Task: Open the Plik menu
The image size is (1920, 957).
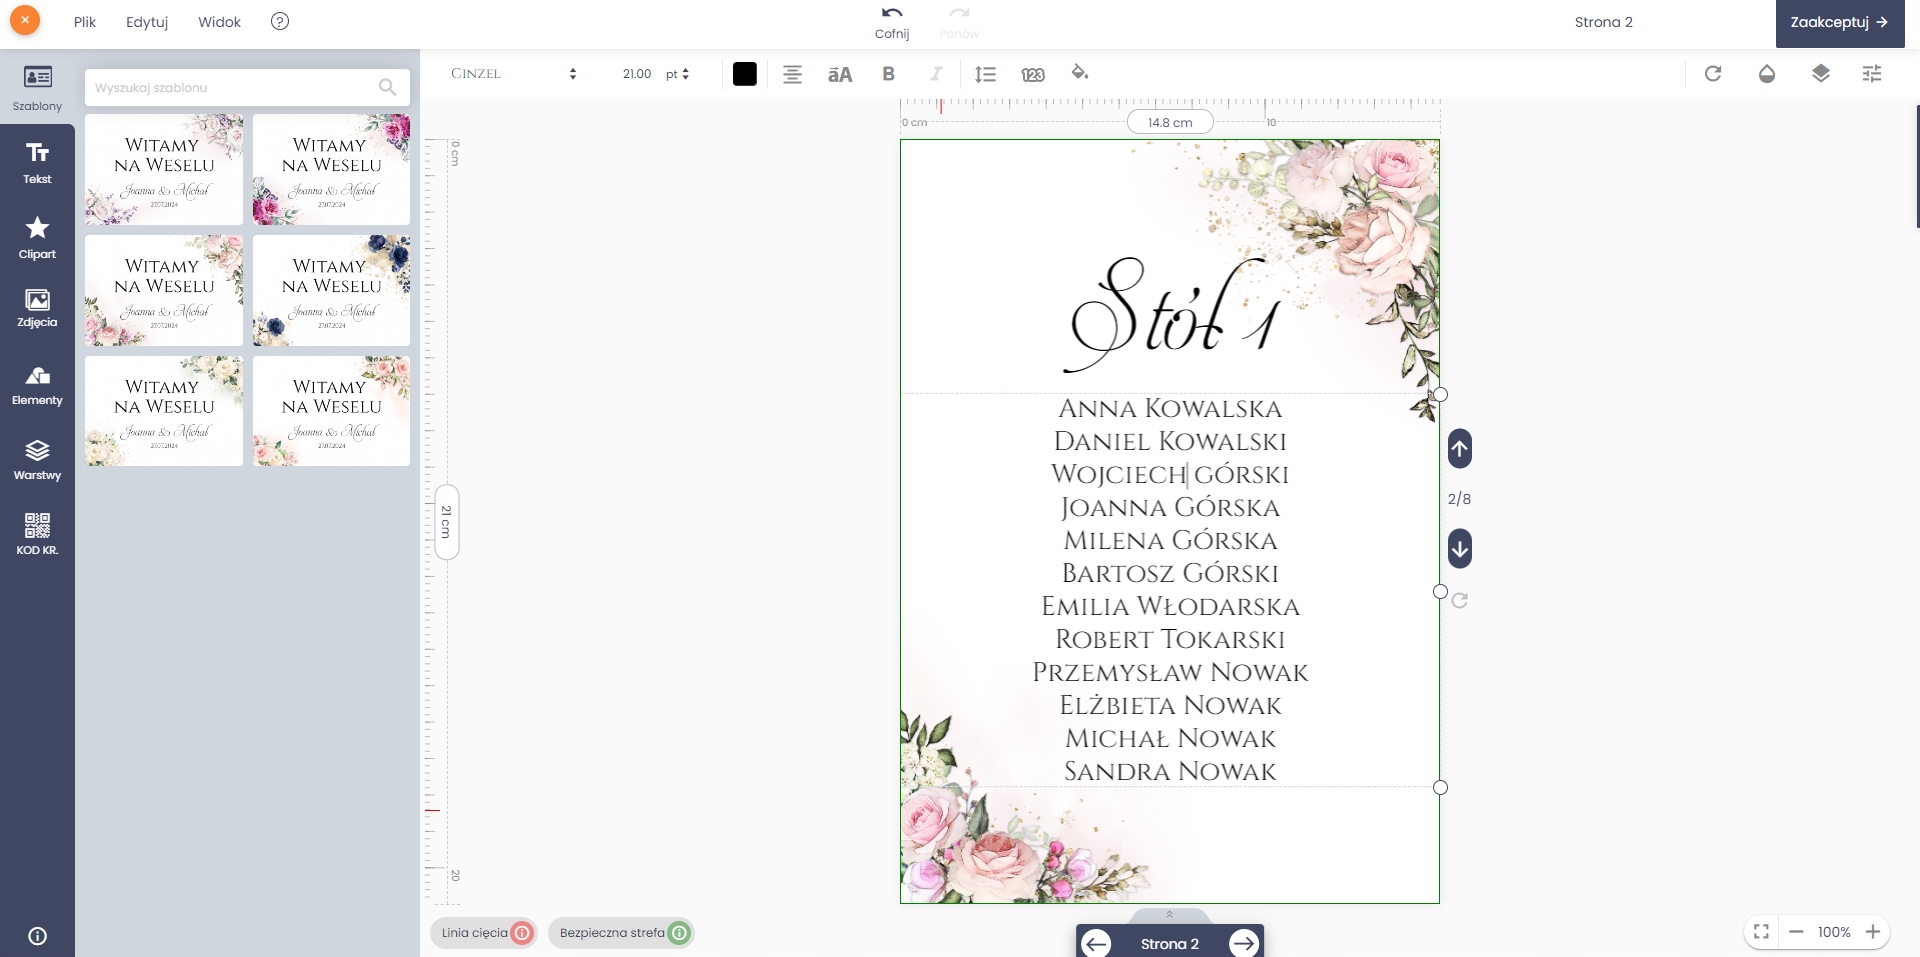Action: (x=85, y=22)
